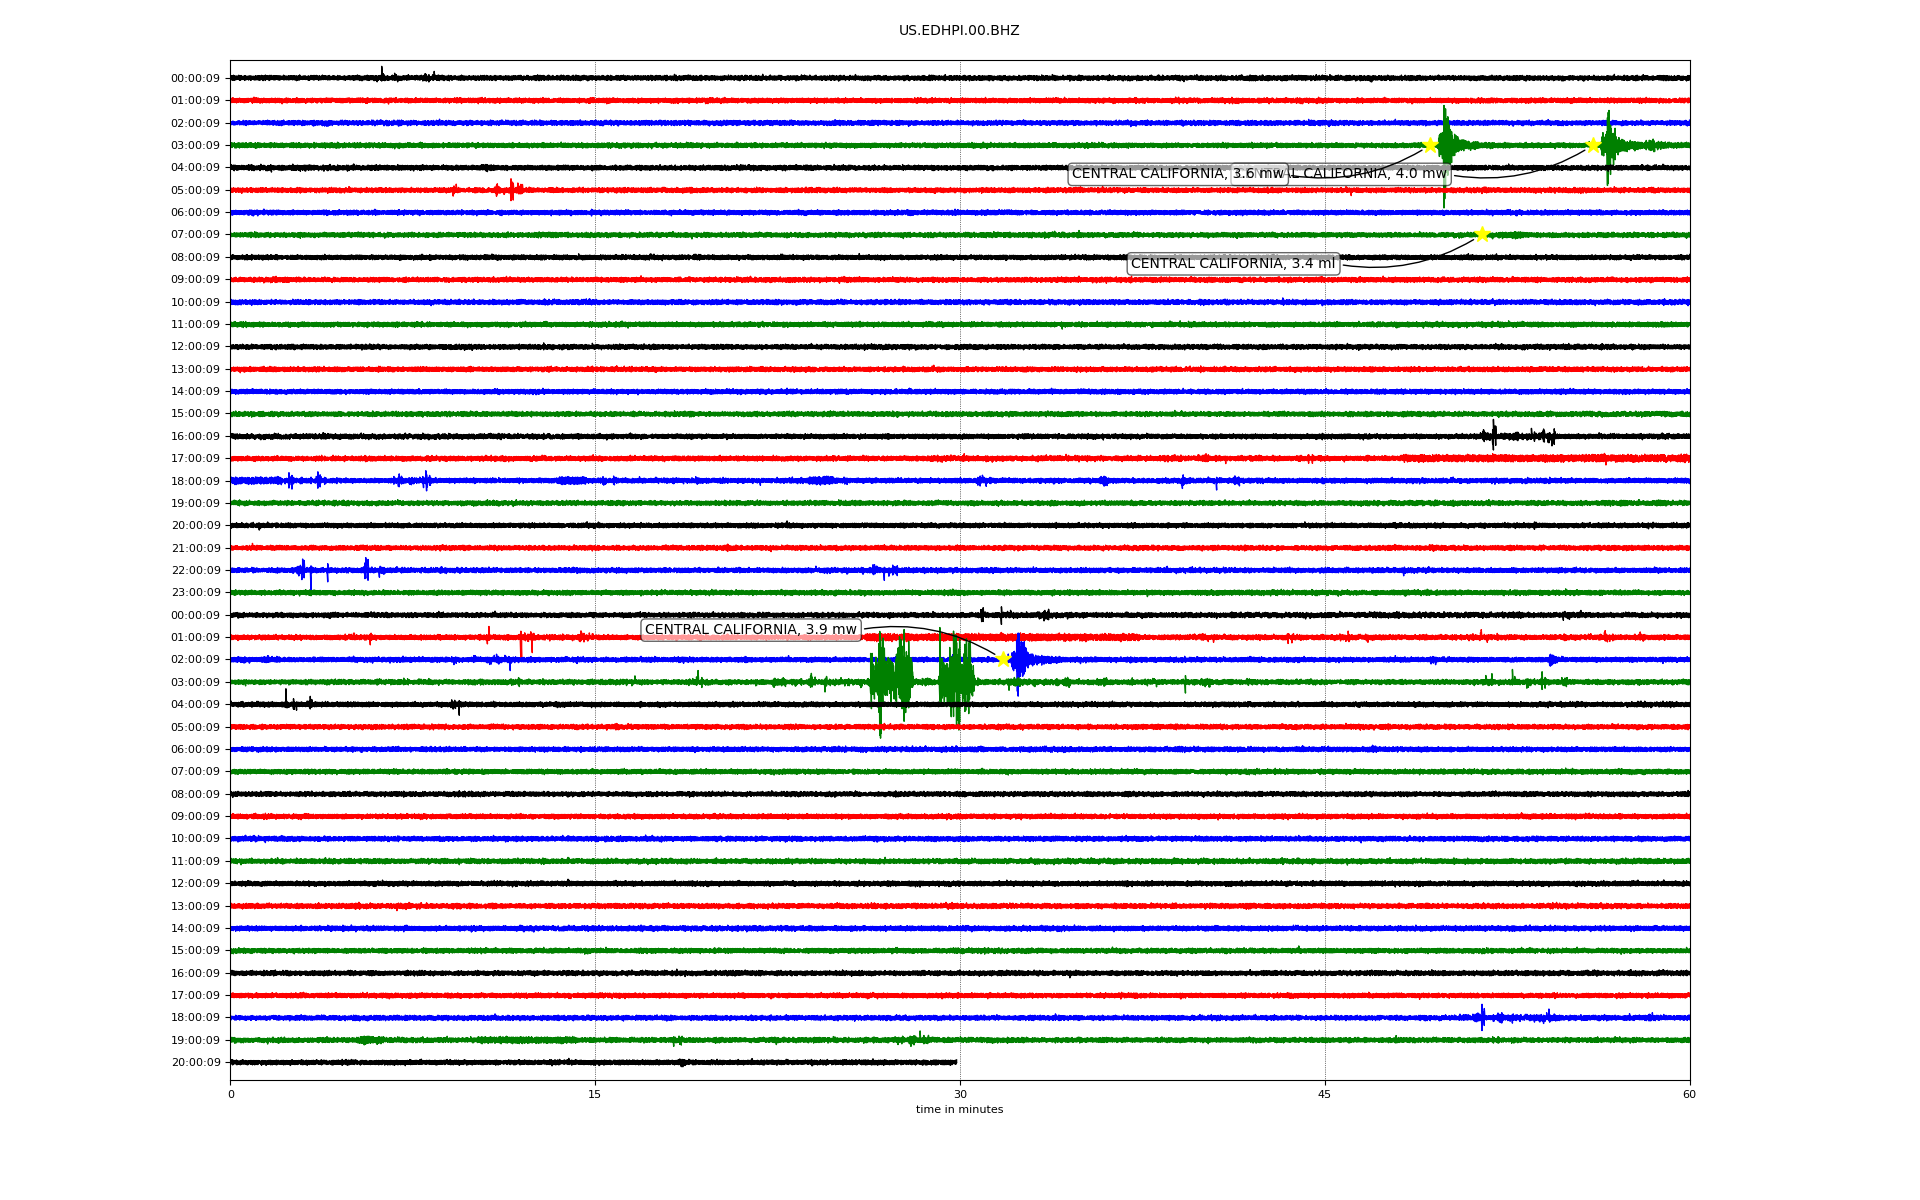Click the CENTRAL CALIFORNIA, 3.9 mw annotation
Screen dimensions: 1920x1200
750,630
